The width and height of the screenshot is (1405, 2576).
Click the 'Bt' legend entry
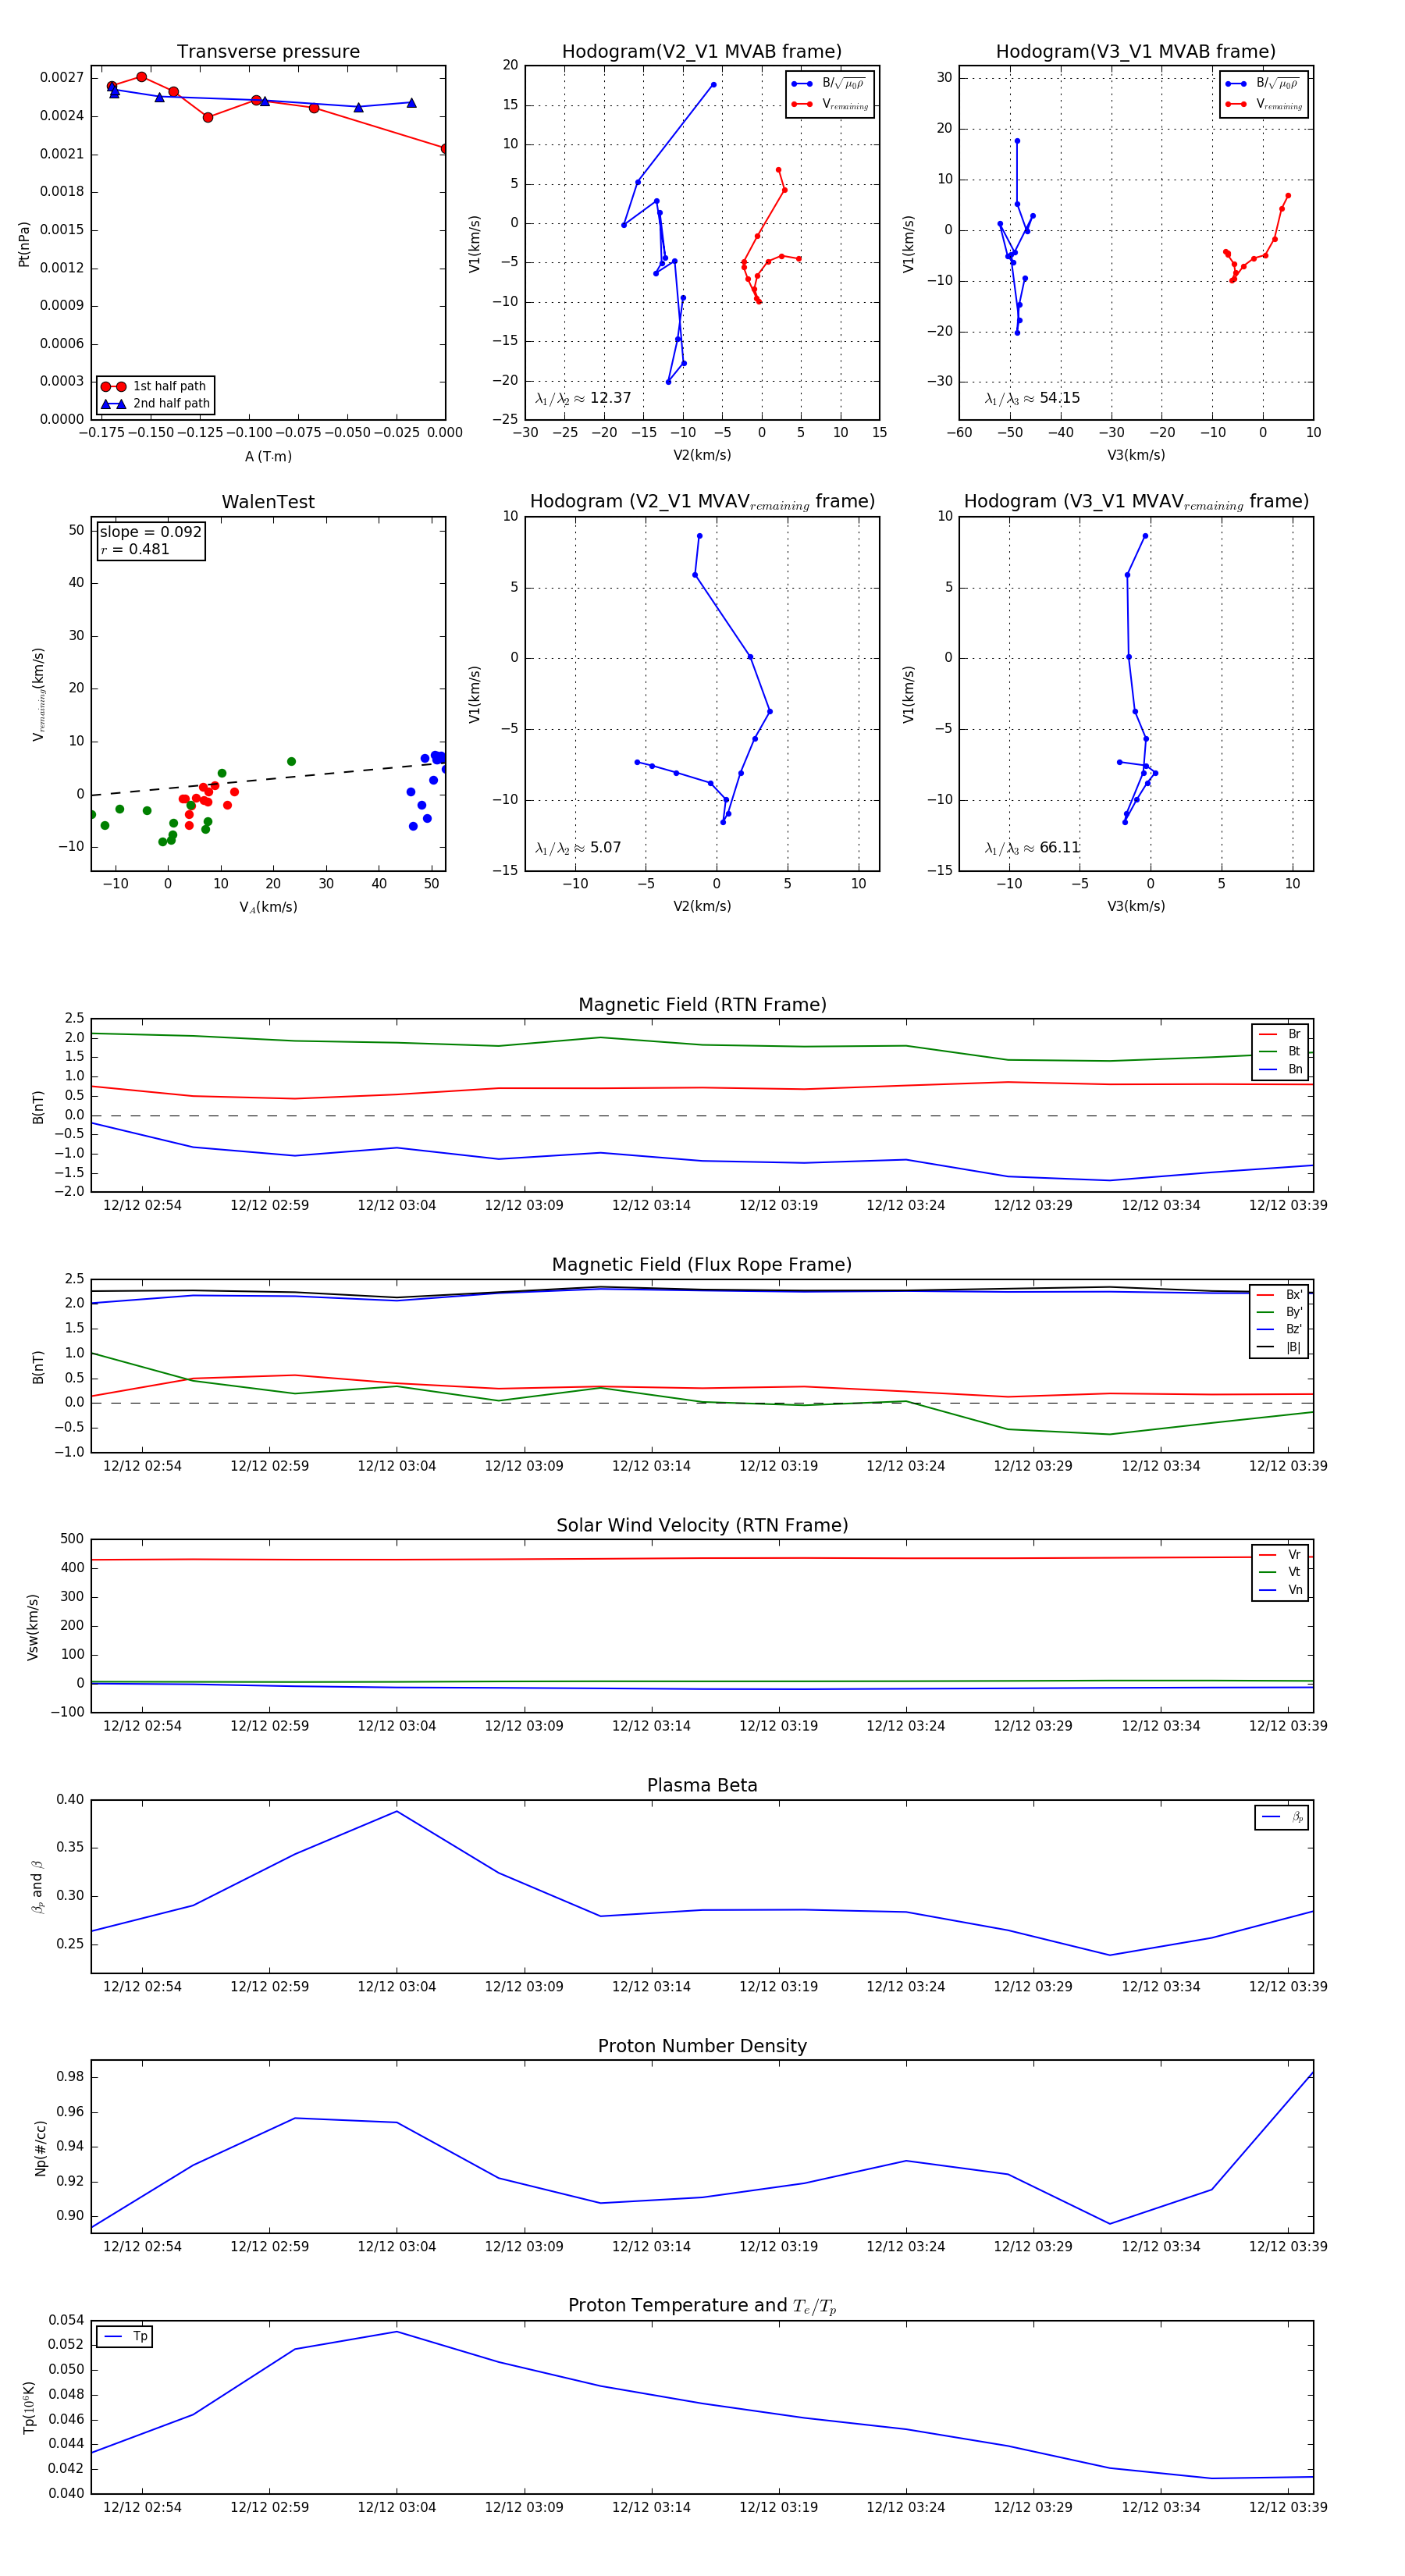(x=1281, y=1051)
